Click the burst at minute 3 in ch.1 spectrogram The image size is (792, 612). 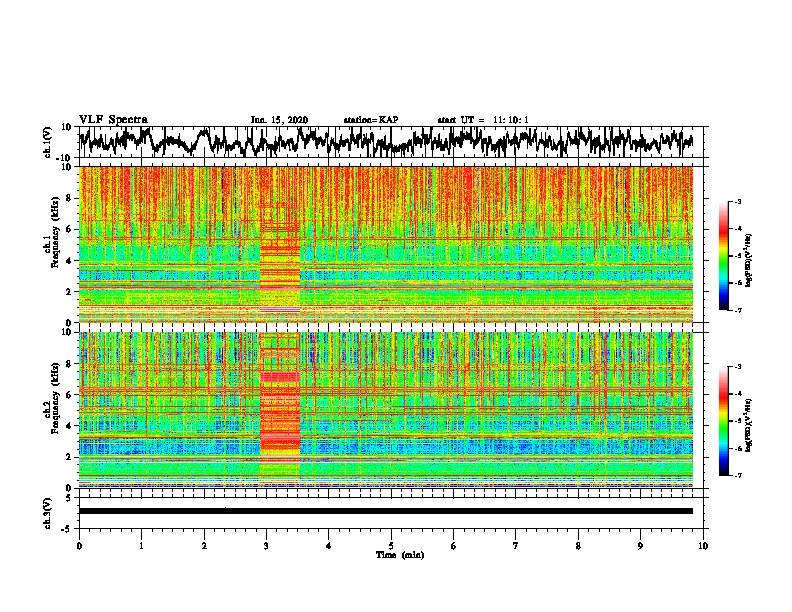coord(280,244)
